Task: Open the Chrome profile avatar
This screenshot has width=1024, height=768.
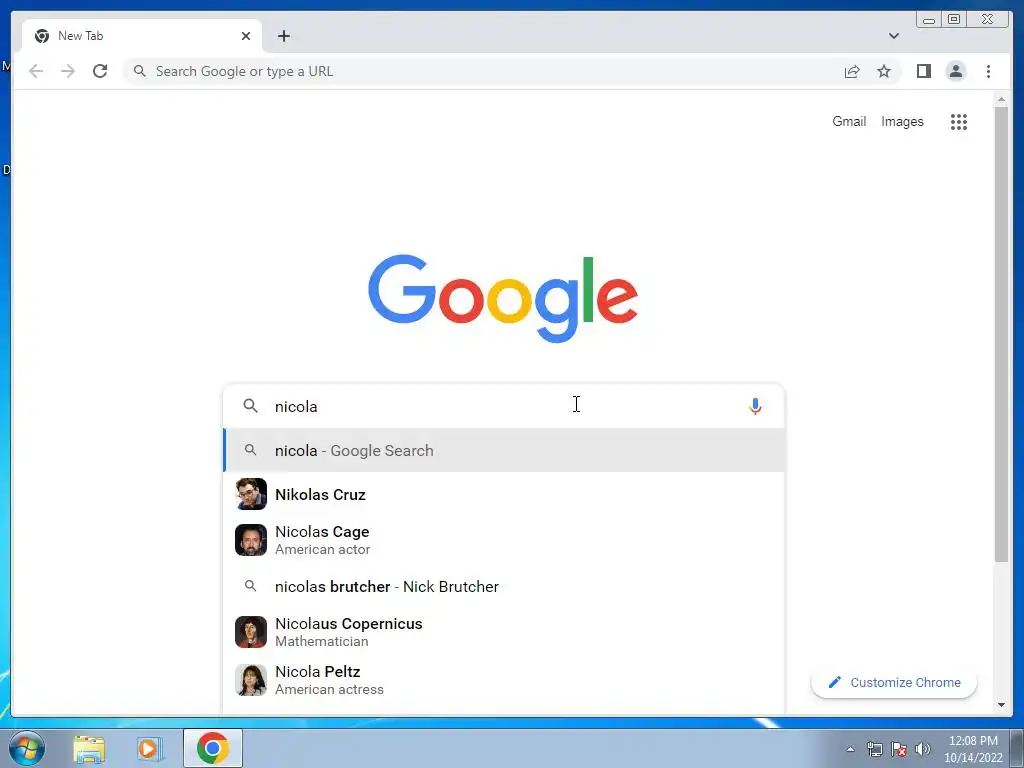Action: click(955, 71)
